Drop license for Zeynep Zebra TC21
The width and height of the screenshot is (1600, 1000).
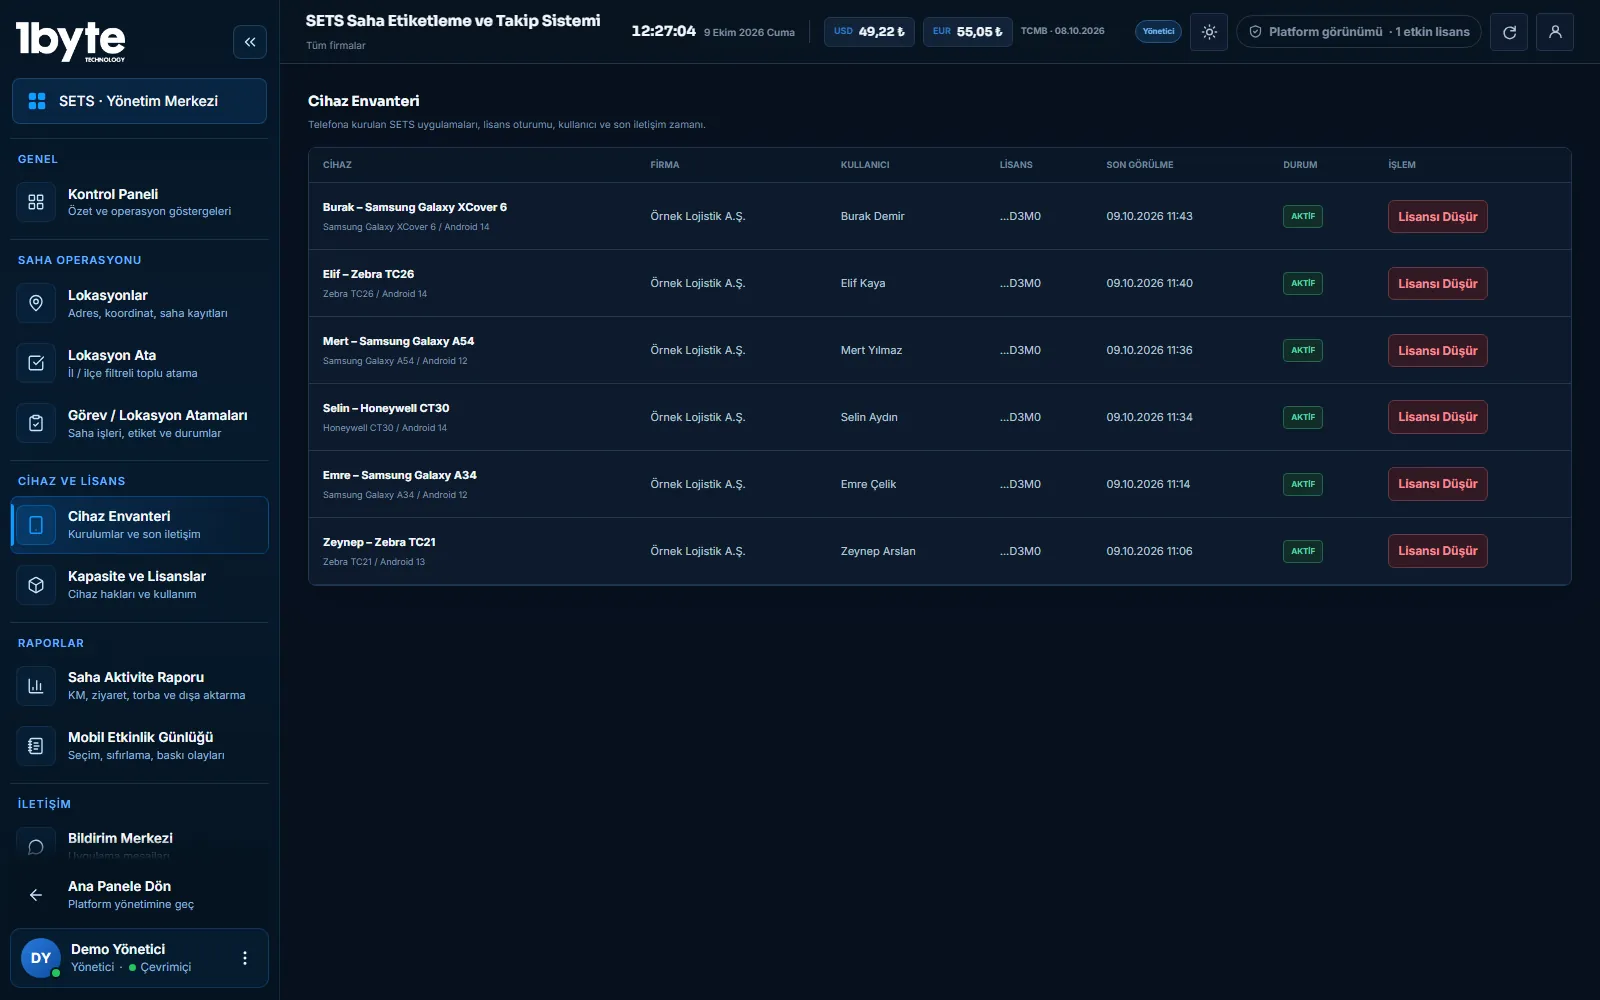click(1437, 551)
